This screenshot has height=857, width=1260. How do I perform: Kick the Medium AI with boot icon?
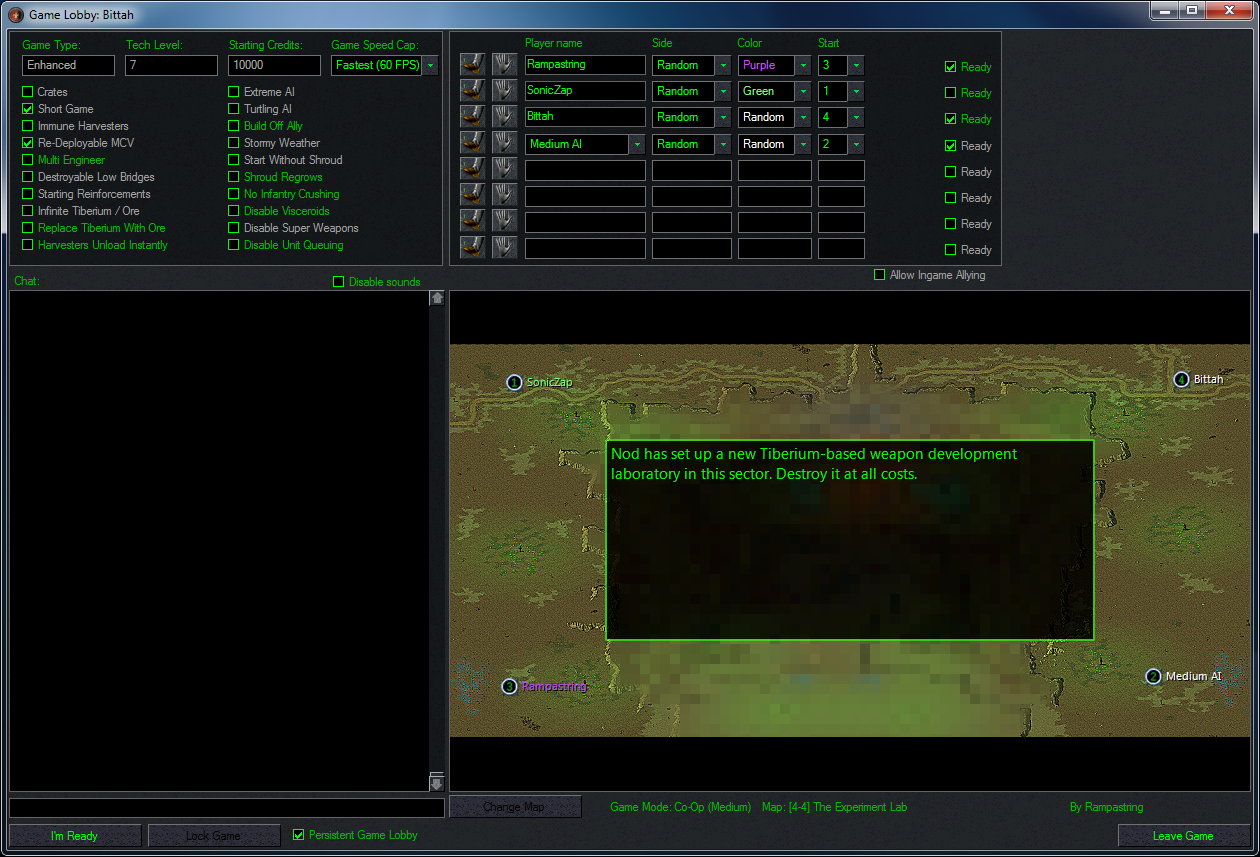(x=472, y=143)
